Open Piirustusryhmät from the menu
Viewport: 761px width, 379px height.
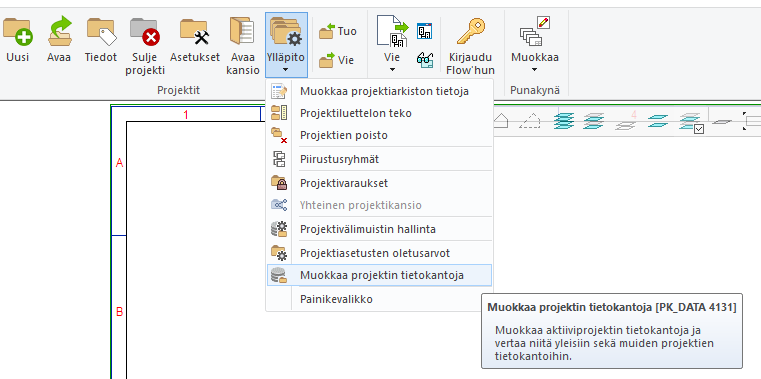point(379,159)
